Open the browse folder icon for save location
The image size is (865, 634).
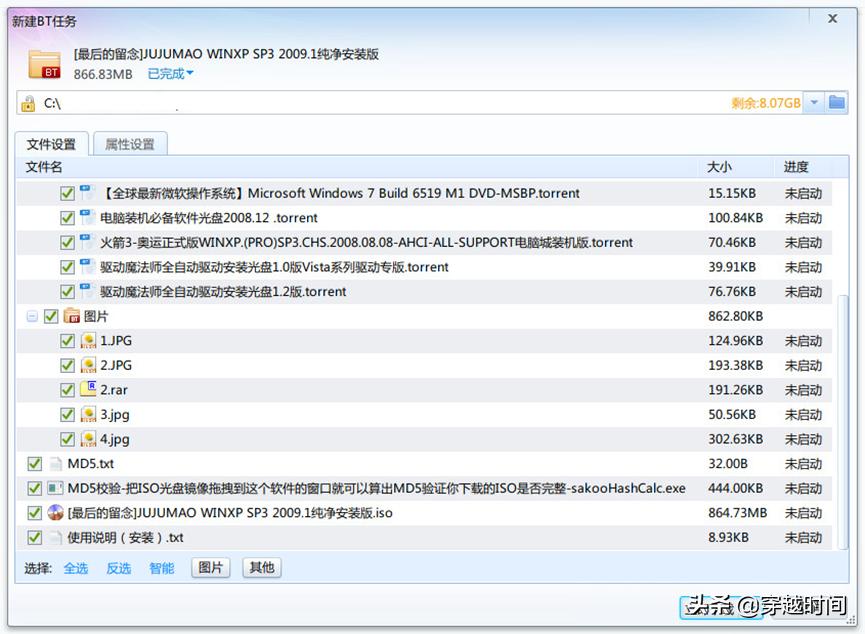[840, 103]
